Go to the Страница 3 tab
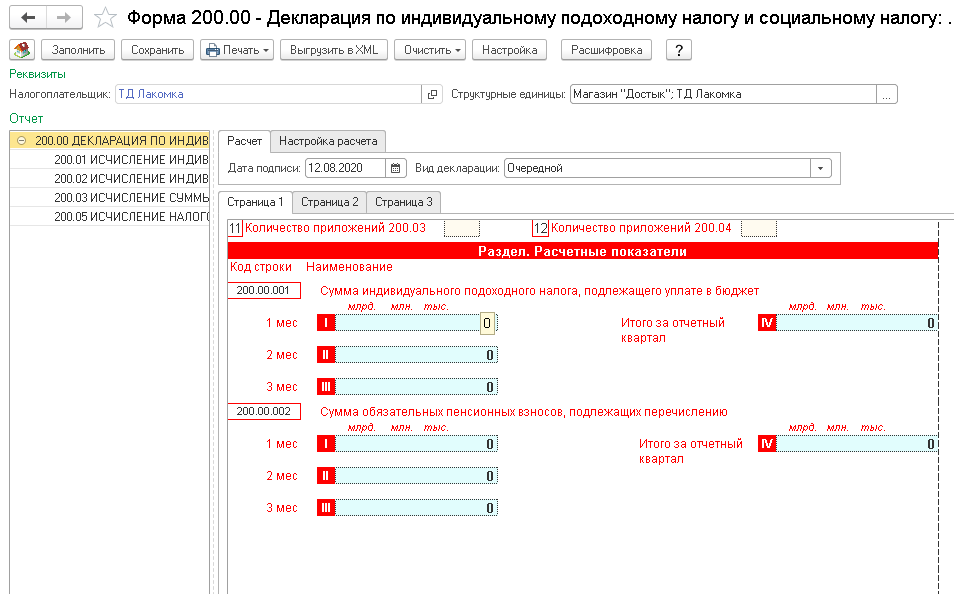This screenshot has height=594, width=954. [x=404, y=202]
